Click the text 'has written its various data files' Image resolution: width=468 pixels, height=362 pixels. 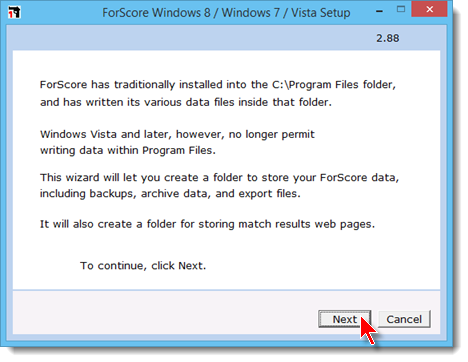[186, 102]
